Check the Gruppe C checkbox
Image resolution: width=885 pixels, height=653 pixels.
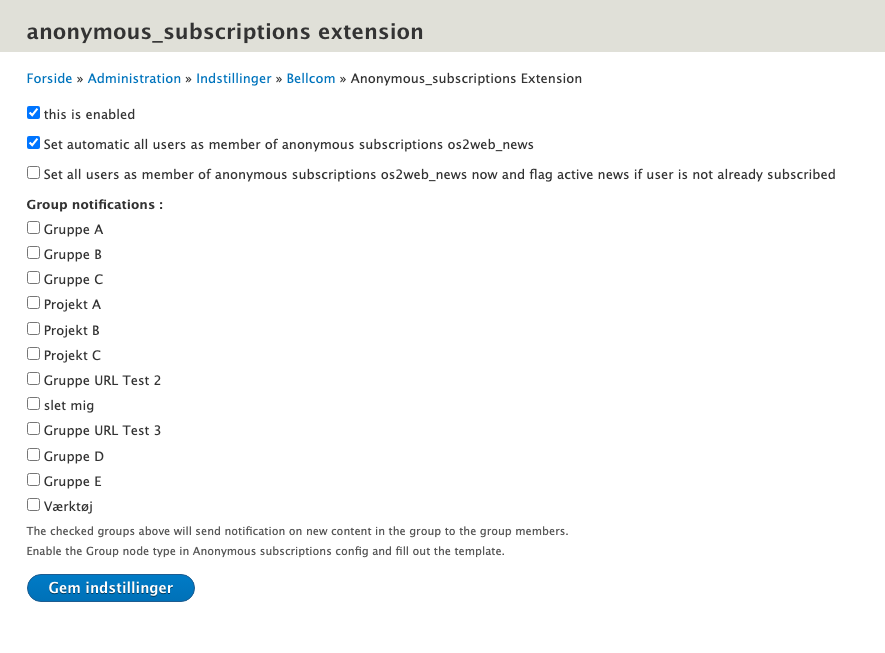click(33, 277)
